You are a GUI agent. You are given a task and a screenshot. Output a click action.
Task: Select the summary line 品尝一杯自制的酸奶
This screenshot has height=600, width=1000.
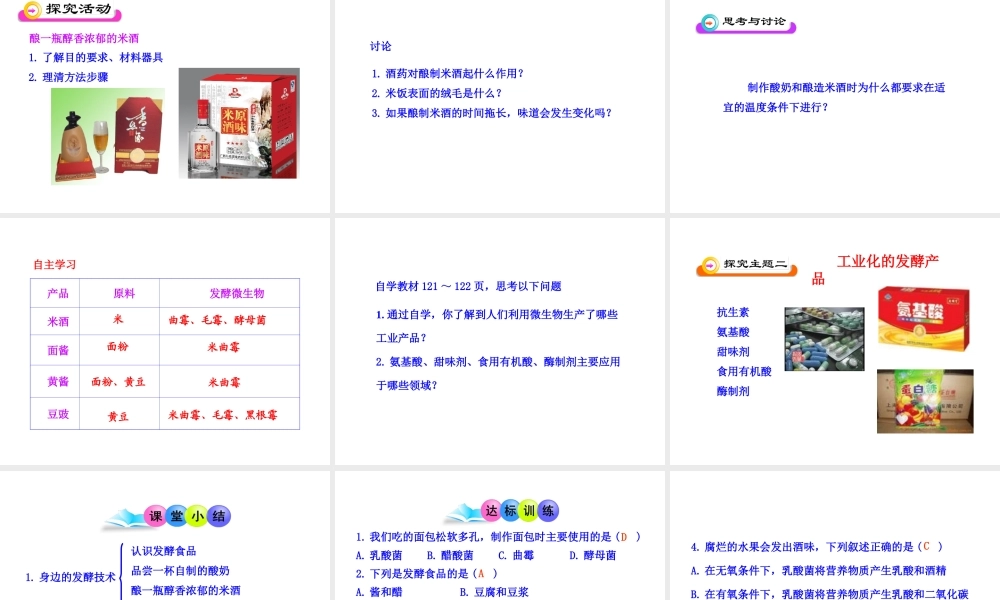[x=180, y=571]
